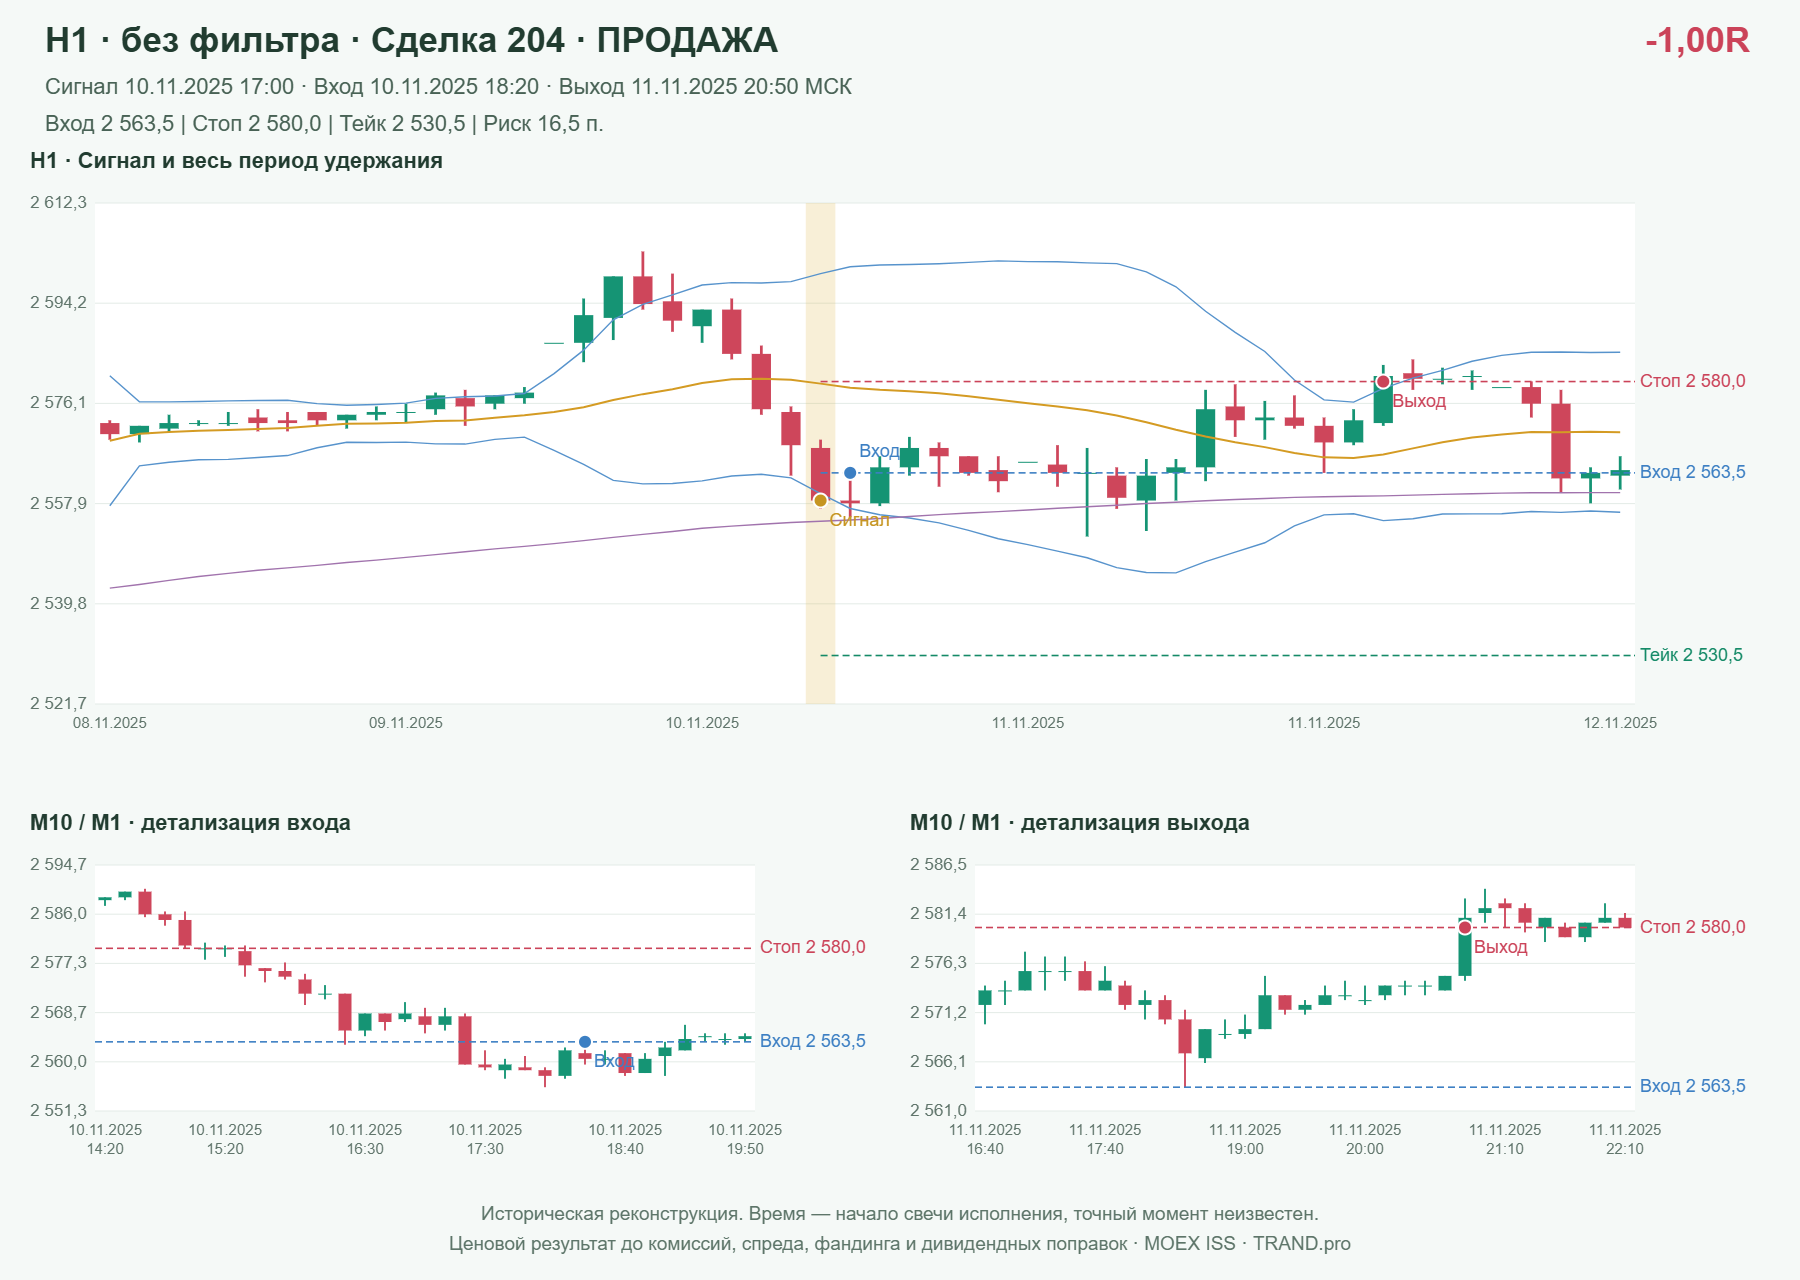Click the 2 561,0 axis label
1800x1280 pixels.
coord(938,1111)
